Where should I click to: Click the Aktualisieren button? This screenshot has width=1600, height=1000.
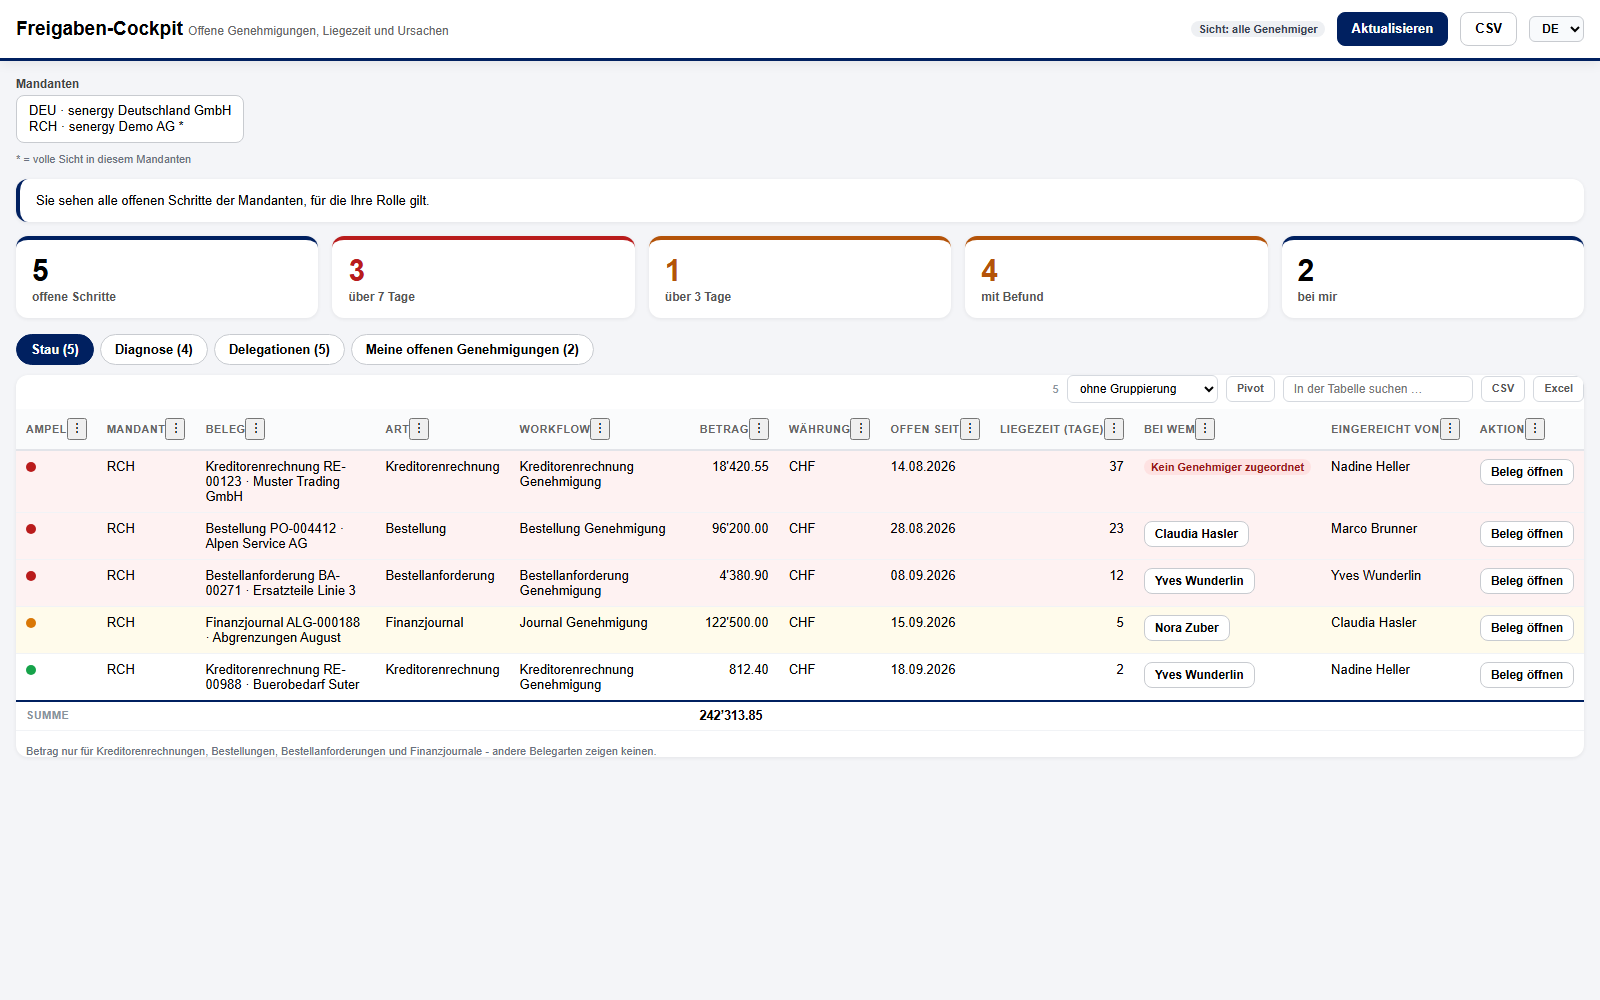[1392, 29]
